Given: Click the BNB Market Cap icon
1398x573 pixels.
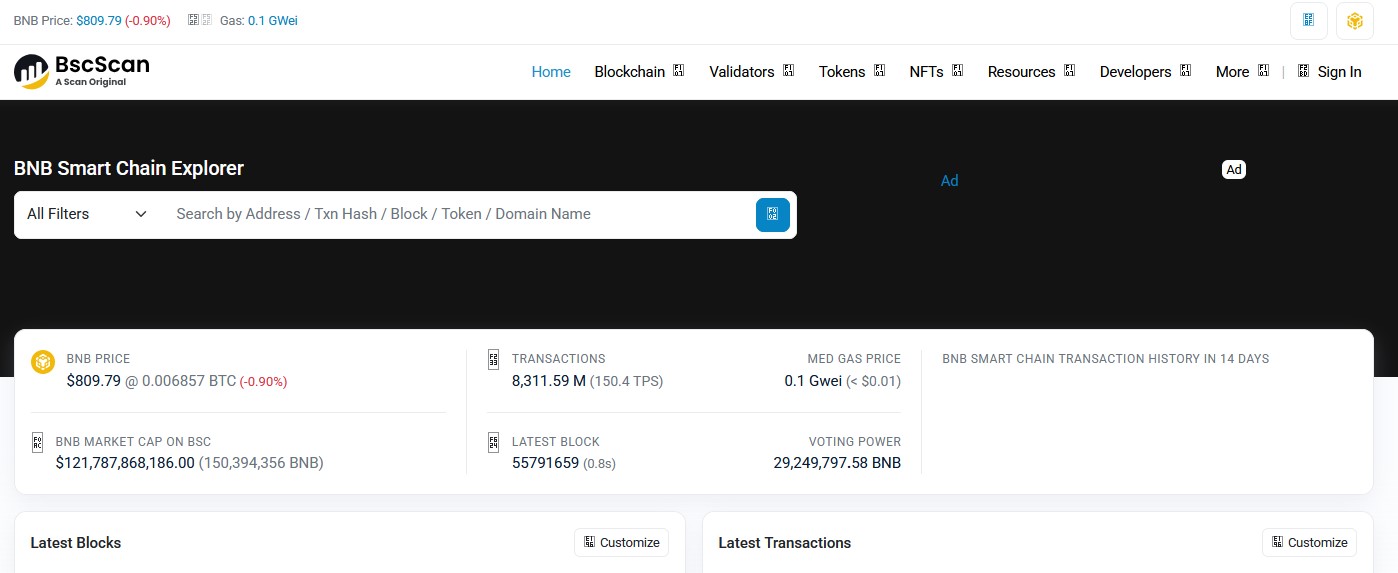Looking at the screenshot, I should pos(38,442).
